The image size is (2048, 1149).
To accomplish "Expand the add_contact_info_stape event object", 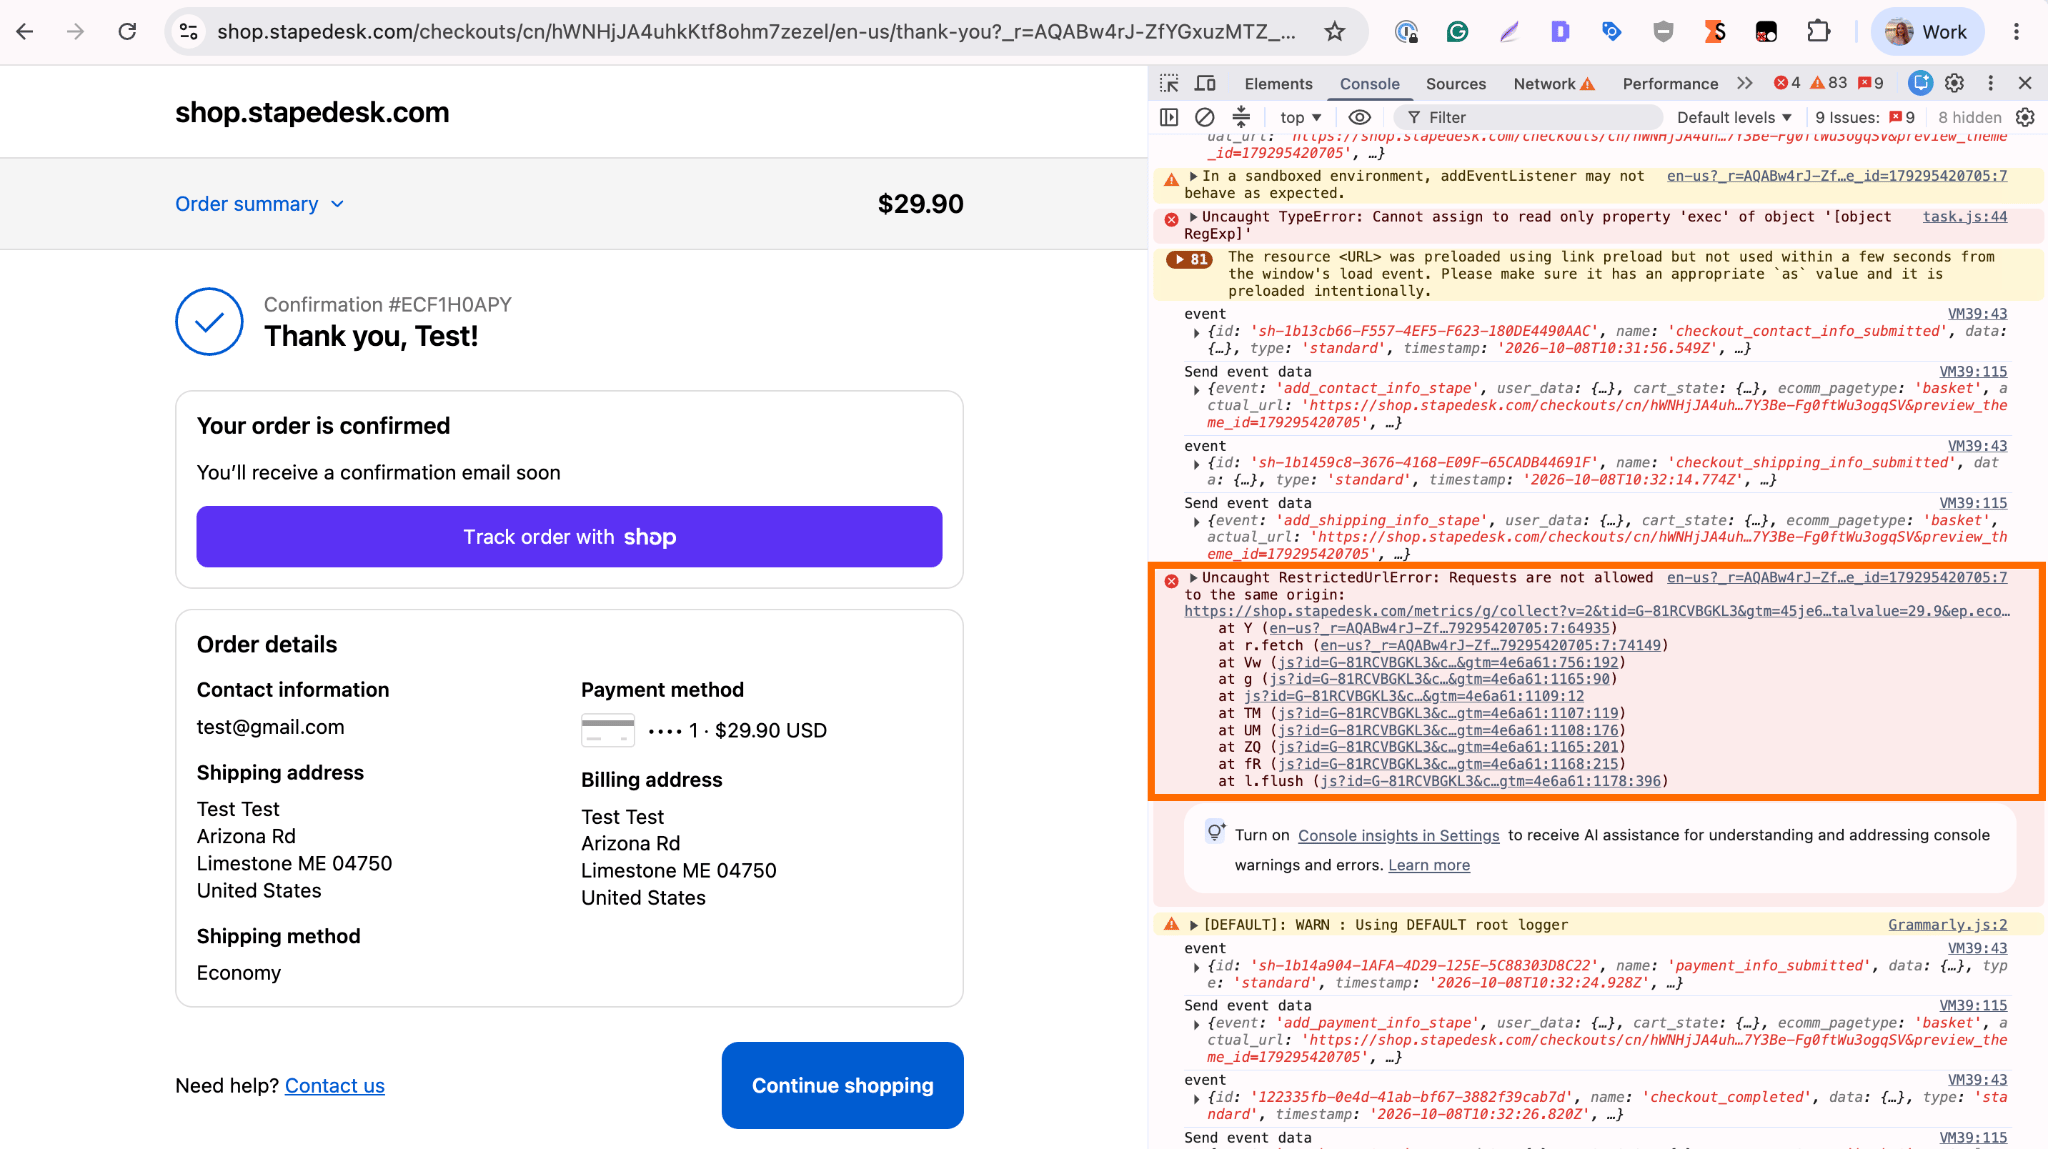I will [1197, 389].
